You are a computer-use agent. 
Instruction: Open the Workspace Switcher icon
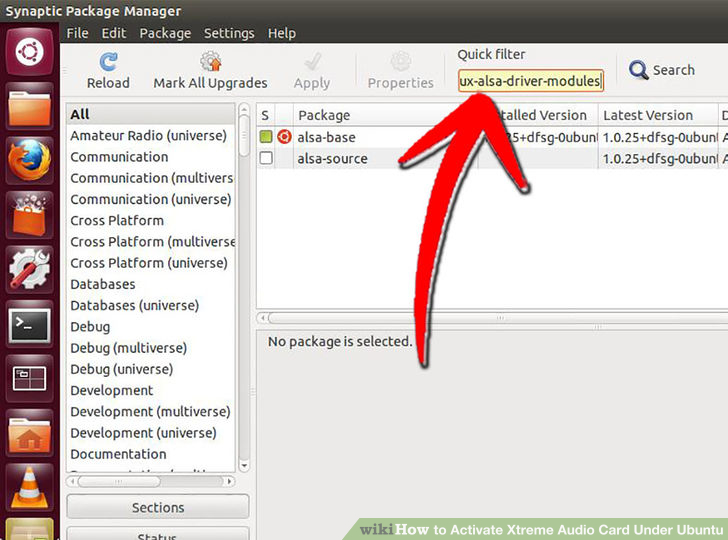[x=29, y=379]
